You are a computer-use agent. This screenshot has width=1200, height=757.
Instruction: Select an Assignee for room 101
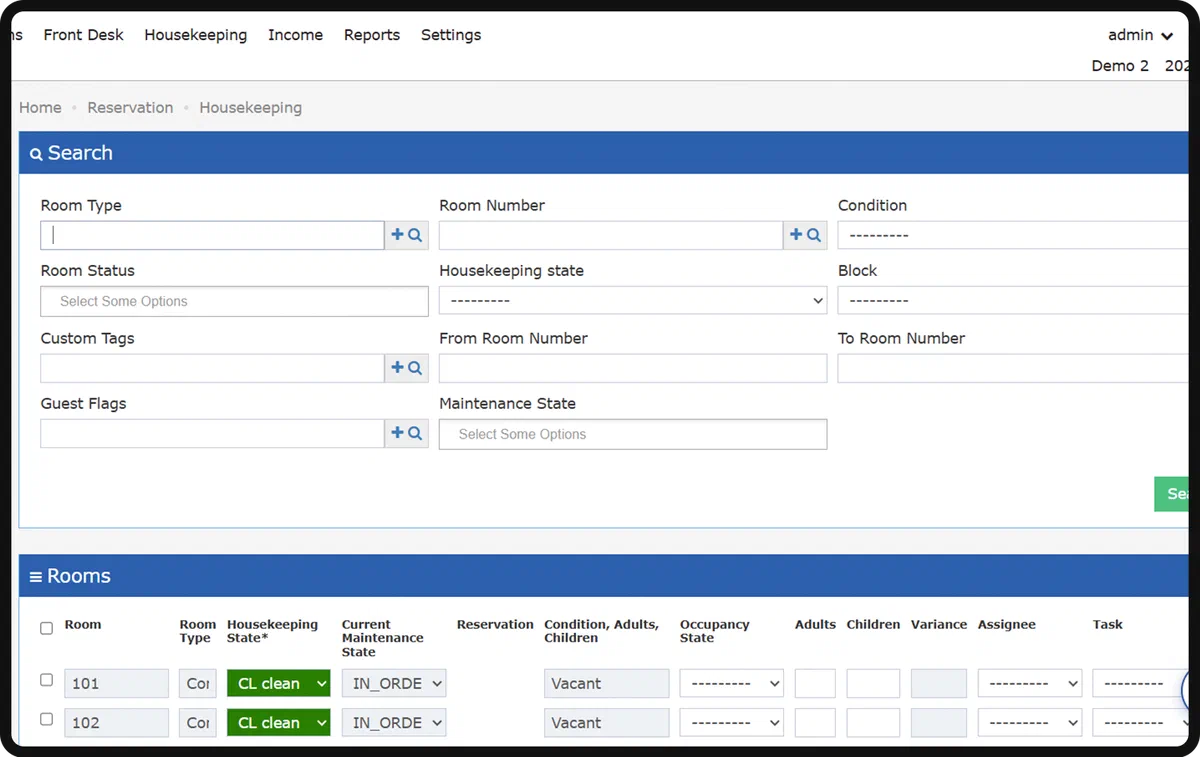point(1030,684)
